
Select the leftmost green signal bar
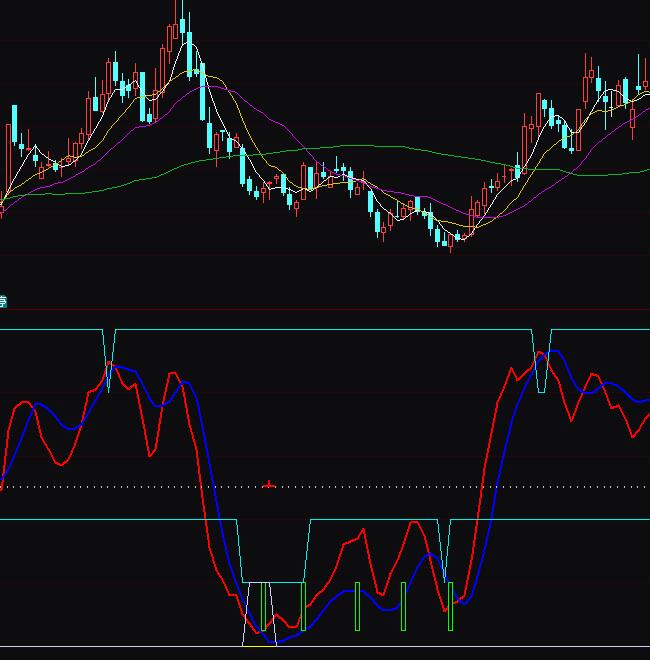262,607
